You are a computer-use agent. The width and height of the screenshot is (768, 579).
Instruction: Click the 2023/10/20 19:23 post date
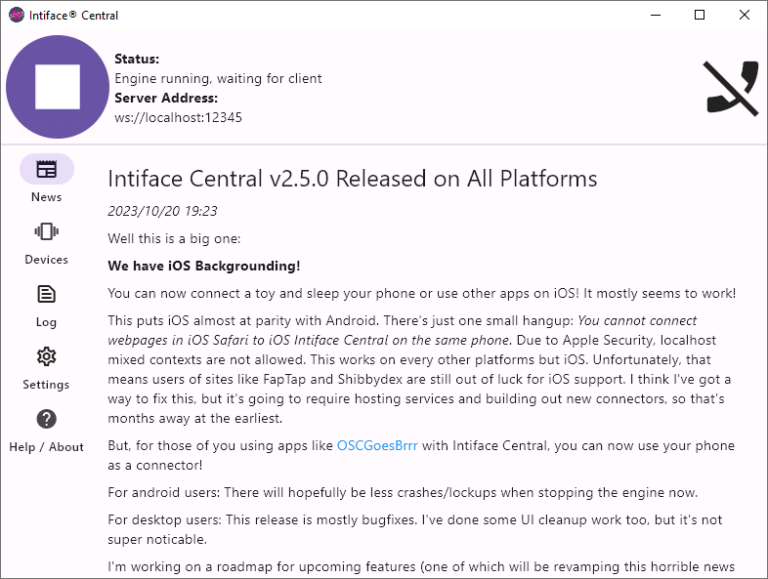coord(162,211)
